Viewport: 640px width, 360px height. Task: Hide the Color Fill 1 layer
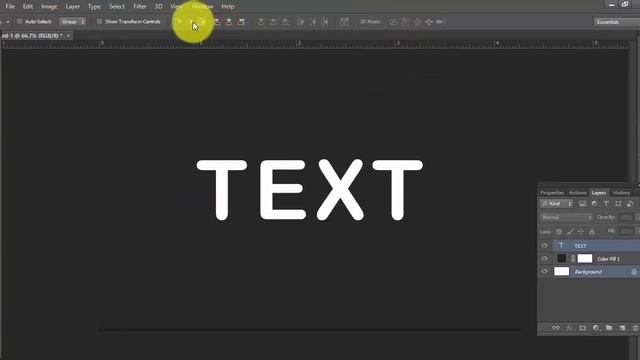[544, 258]
